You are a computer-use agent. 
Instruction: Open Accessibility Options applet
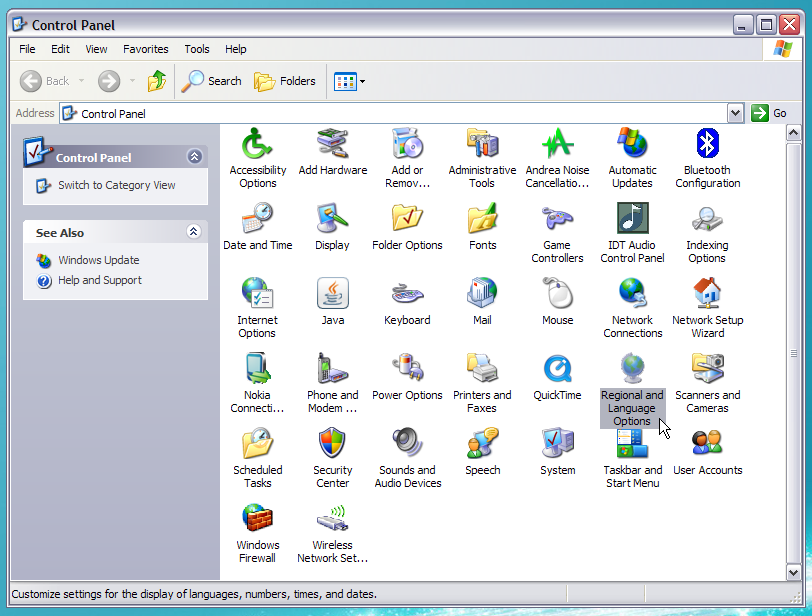257,144
